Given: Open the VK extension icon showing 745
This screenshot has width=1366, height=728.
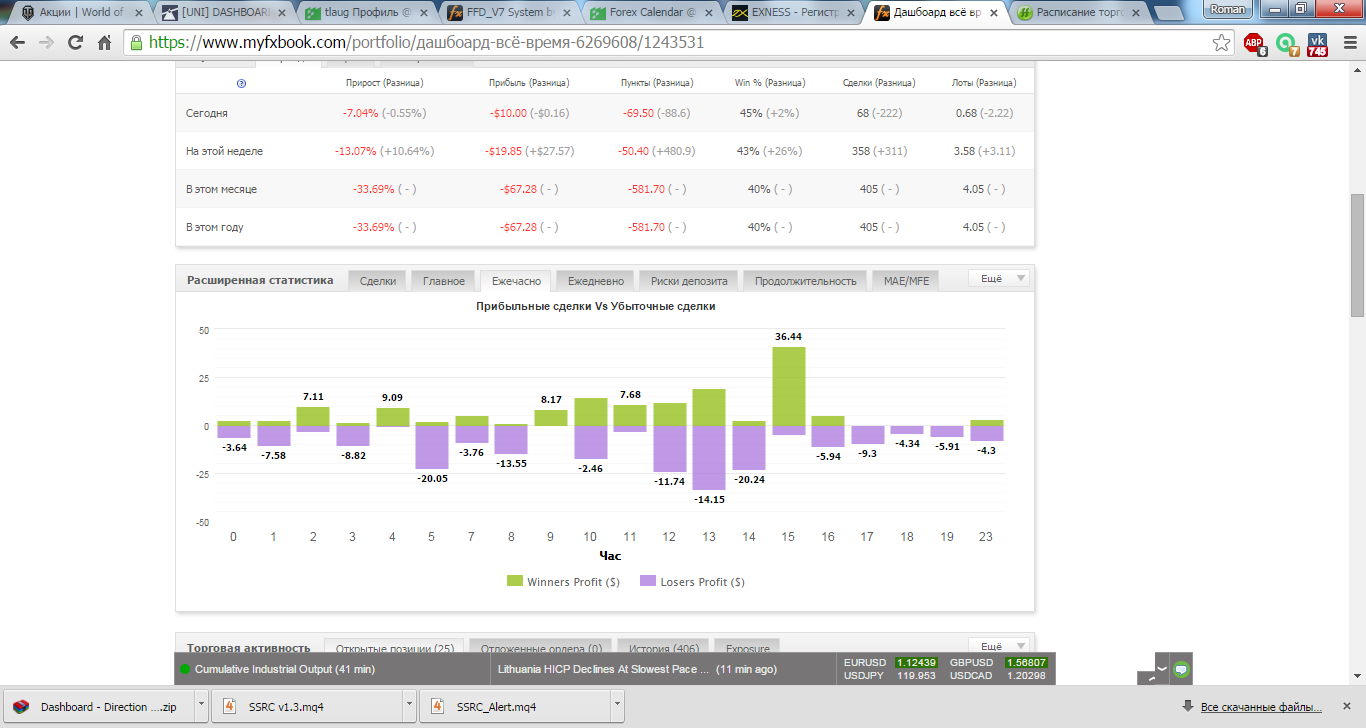Looking at the screenshot, I should coord(1317,43).
